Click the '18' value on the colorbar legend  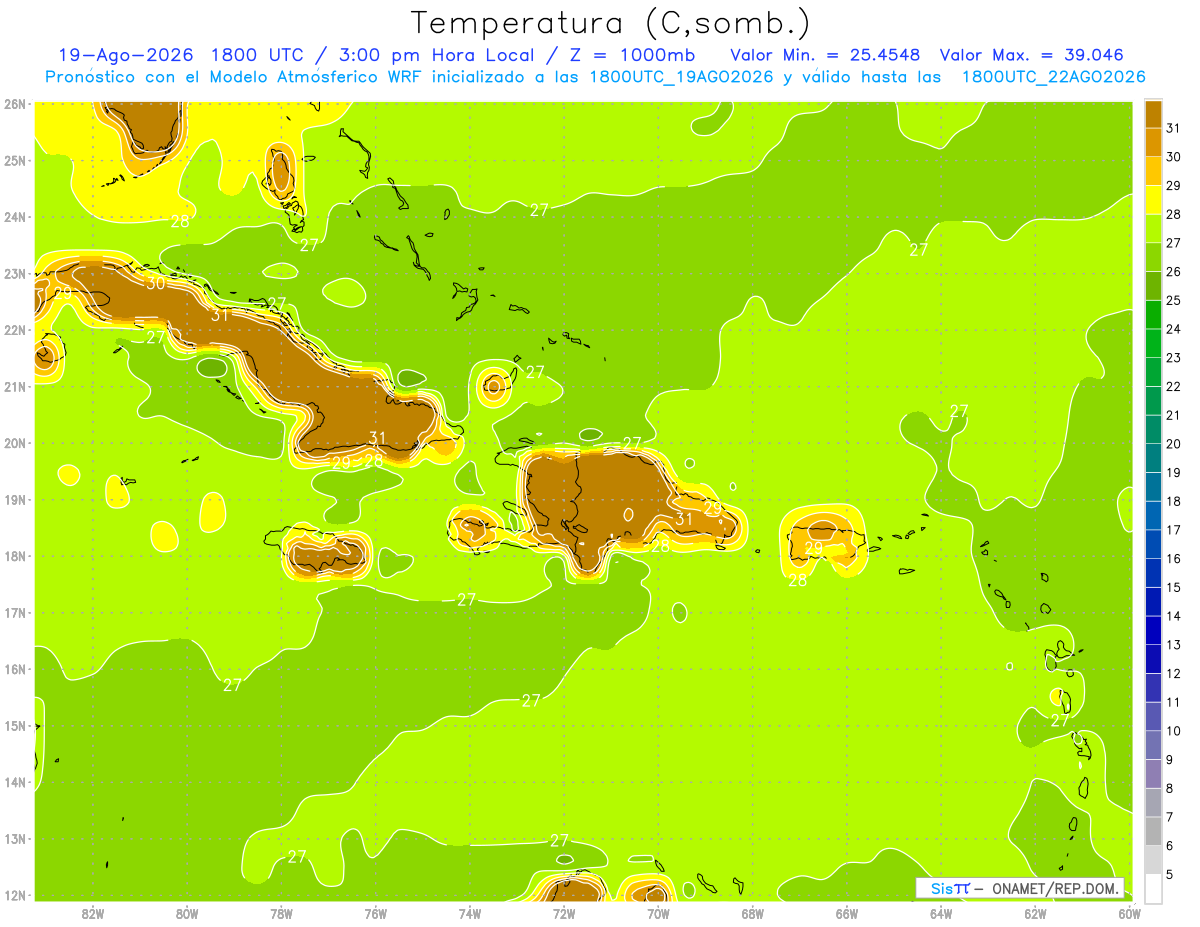1174,501
